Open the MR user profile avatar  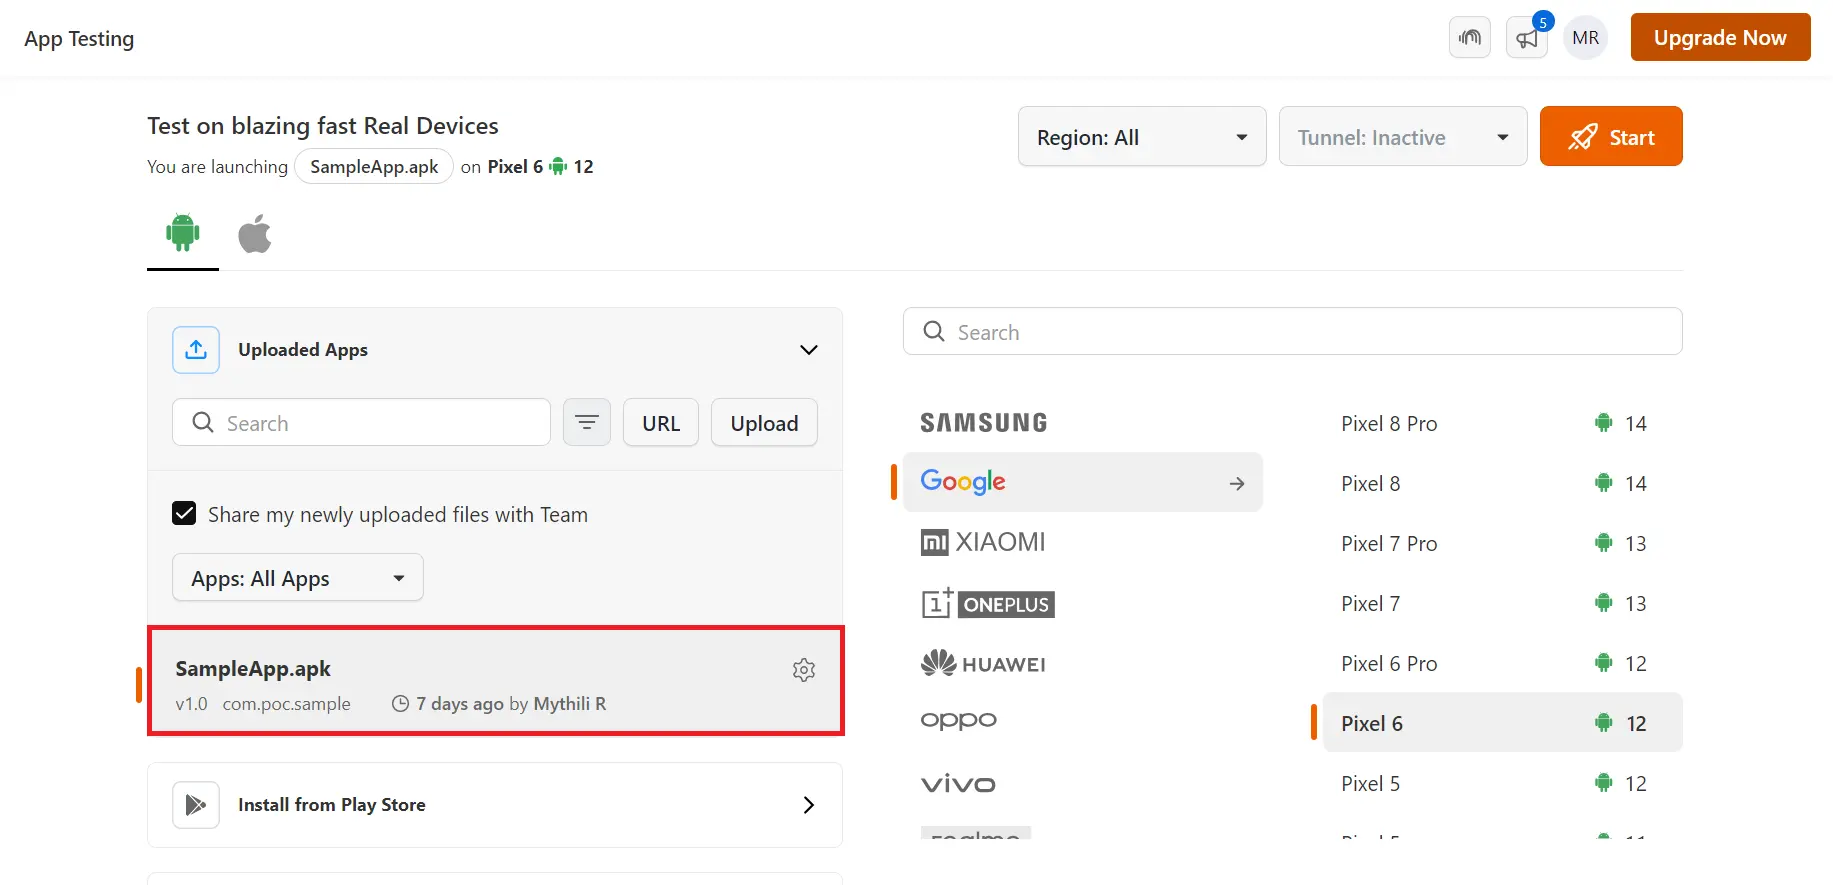(x=1585, y=38)
